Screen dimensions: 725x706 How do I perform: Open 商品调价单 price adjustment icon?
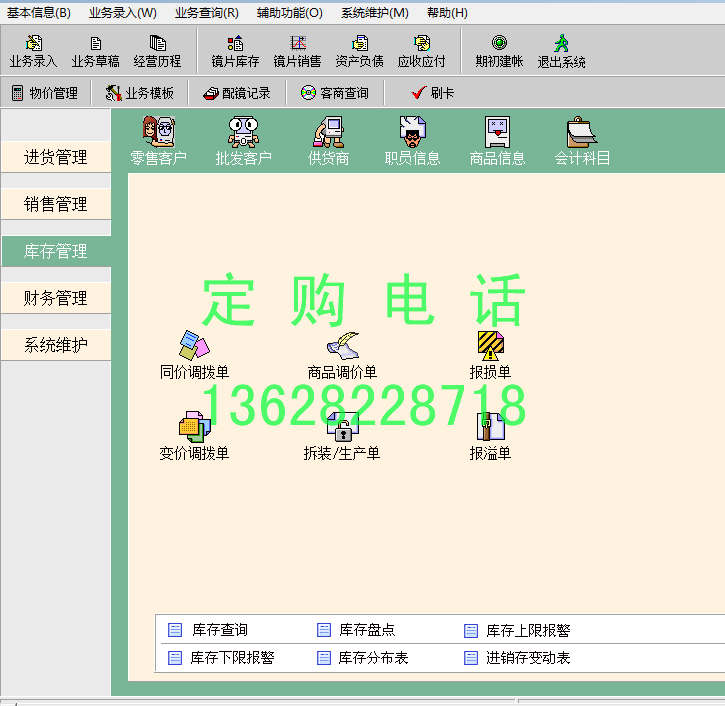[342, 355]
